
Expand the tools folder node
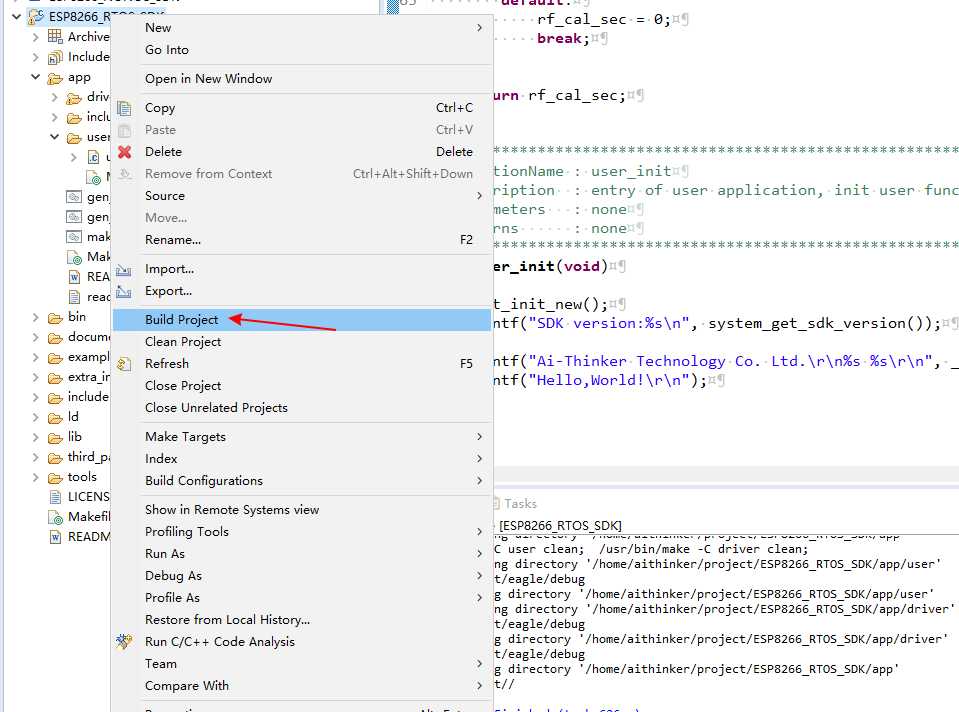click(35, 477)
